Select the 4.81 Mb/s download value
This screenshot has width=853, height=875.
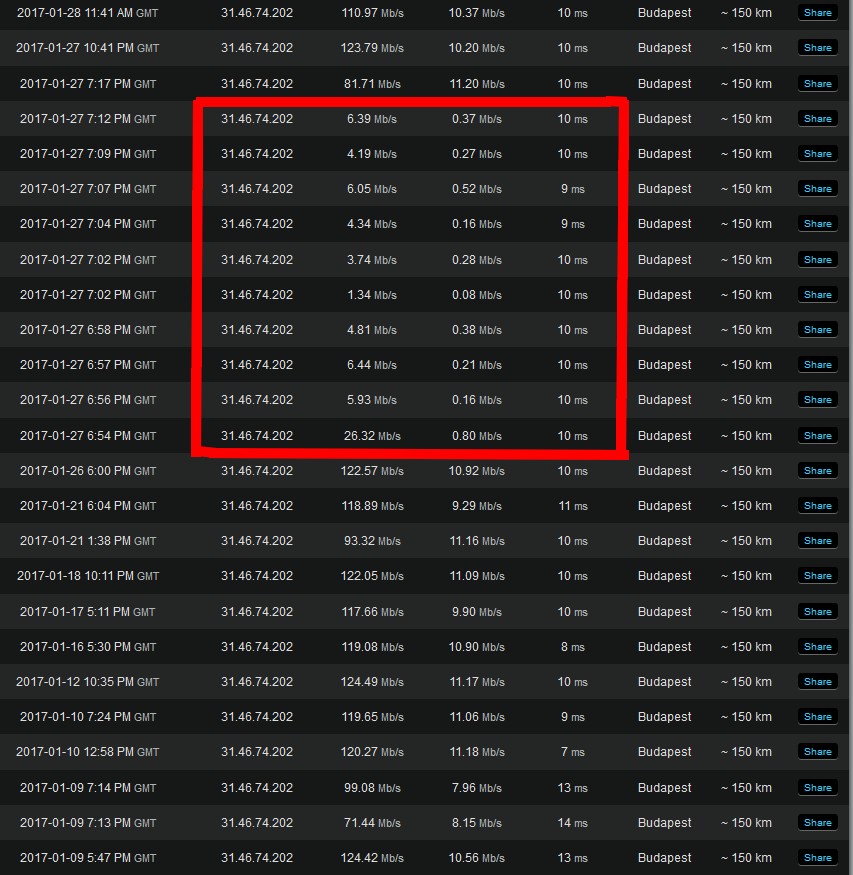(372, 330)
